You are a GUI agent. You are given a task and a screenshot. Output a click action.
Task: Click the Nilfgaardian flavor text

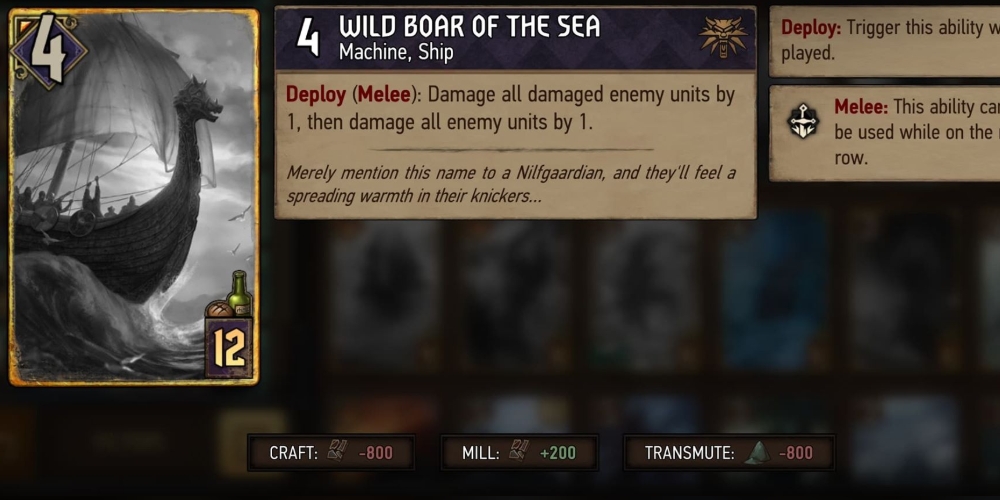click(511, 184)
